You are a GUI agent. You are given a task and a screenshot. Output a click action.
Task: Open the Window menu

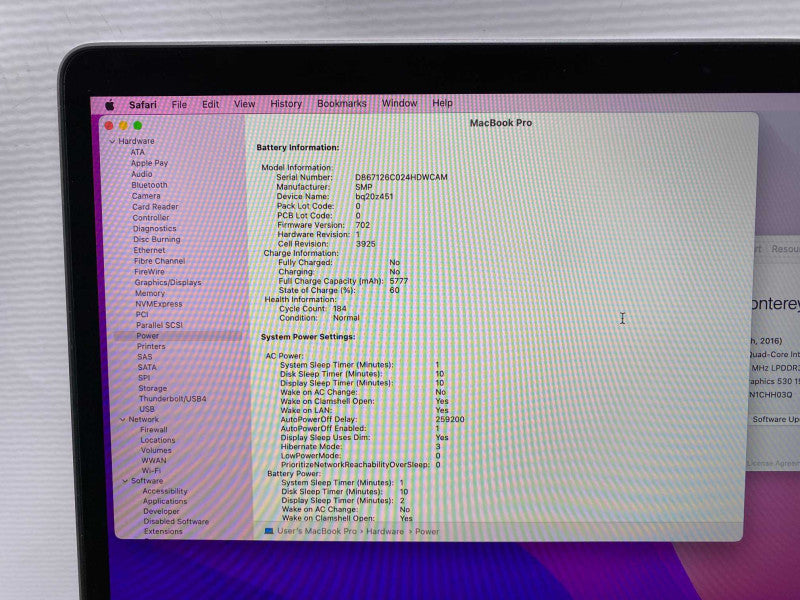pos(399,103)
